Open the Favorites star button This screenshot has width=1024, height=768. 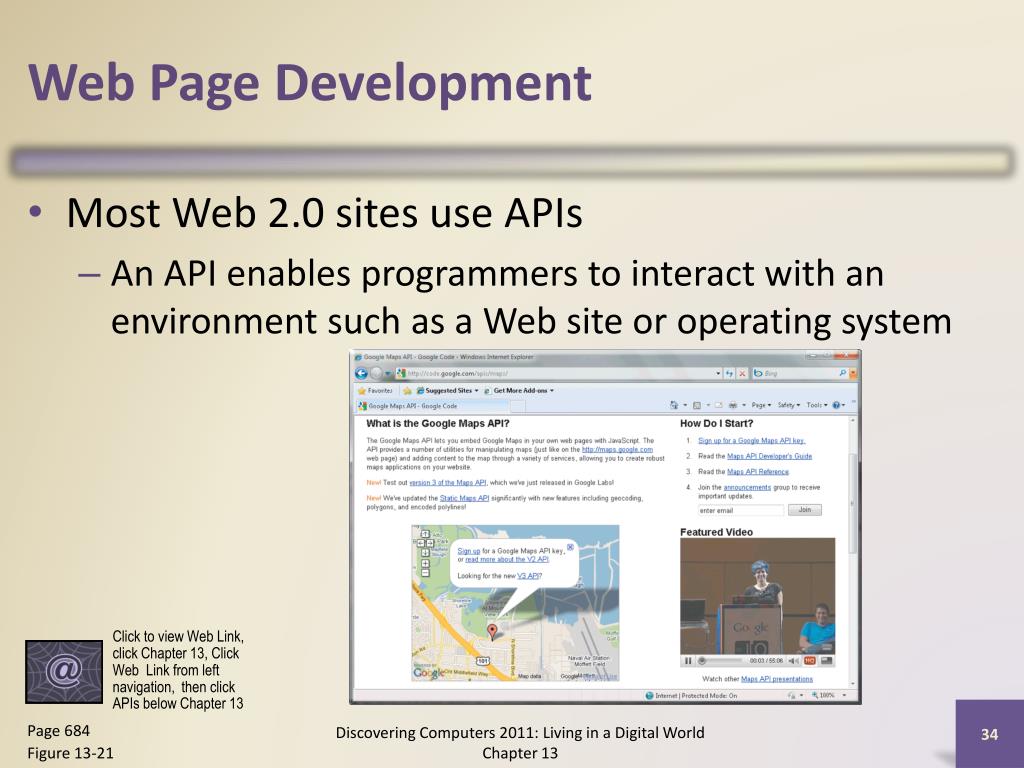pyautogui.click(x=376, y=391)
